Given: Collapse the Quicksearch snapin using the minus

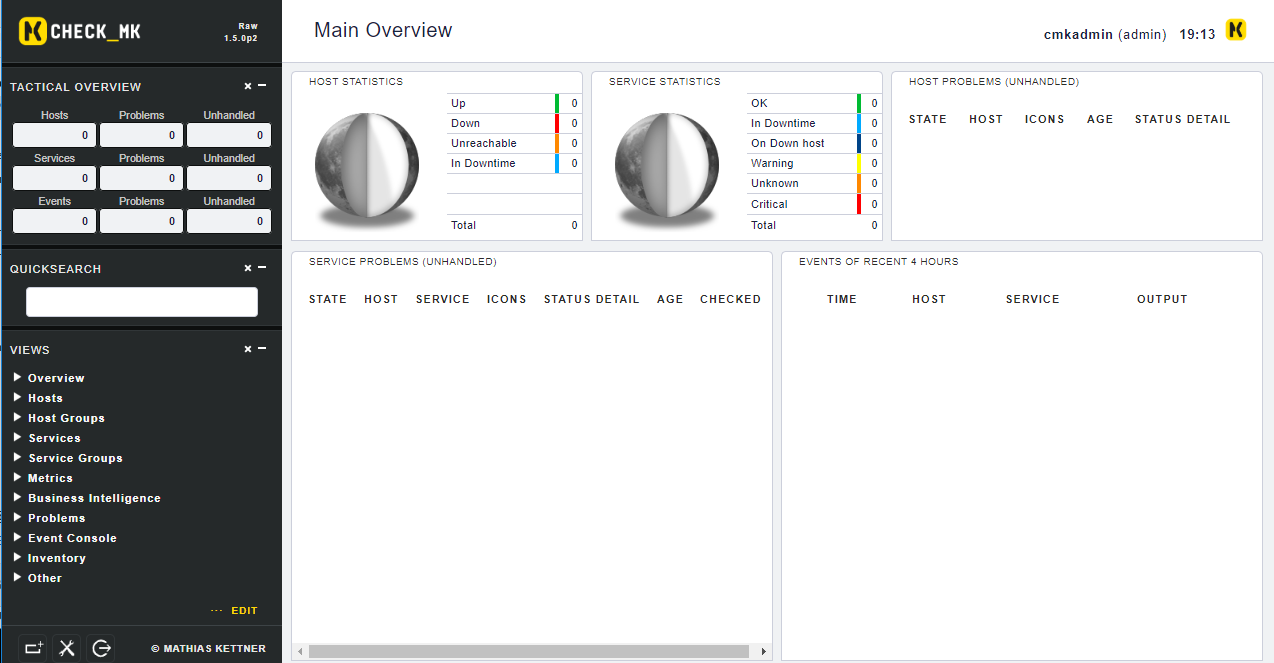Looking at the screenshot, I should tap(262, 268).
